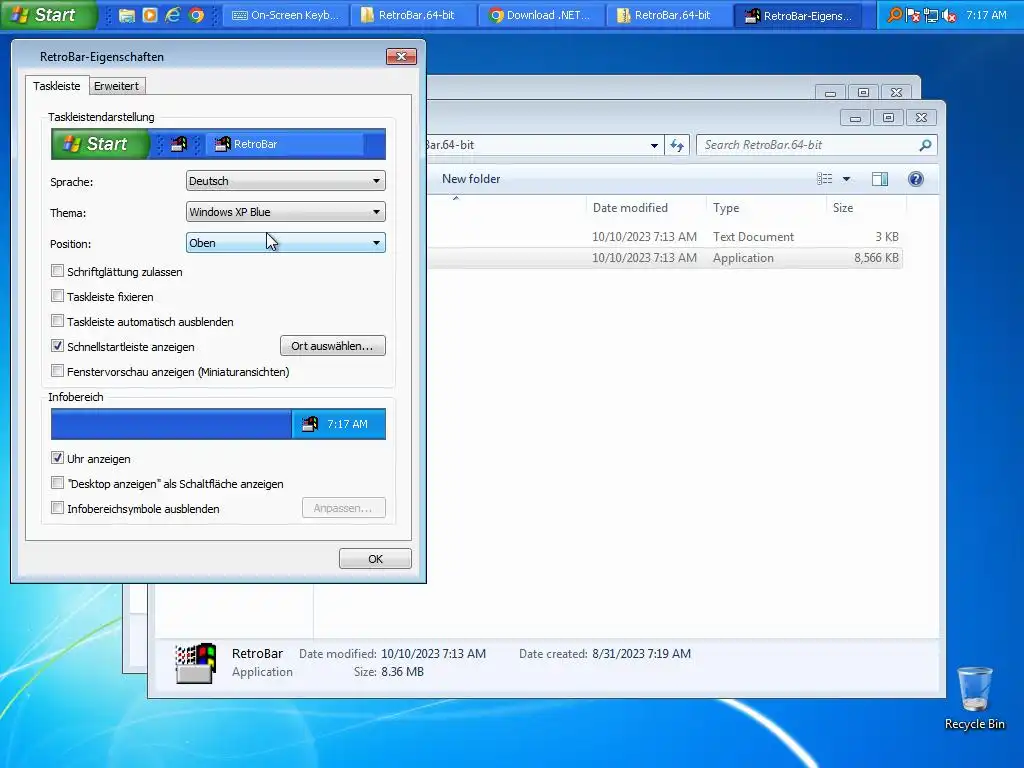Open Internet Explorer from quick launch
1024x768 pixels.
click(x=172, y=15)
